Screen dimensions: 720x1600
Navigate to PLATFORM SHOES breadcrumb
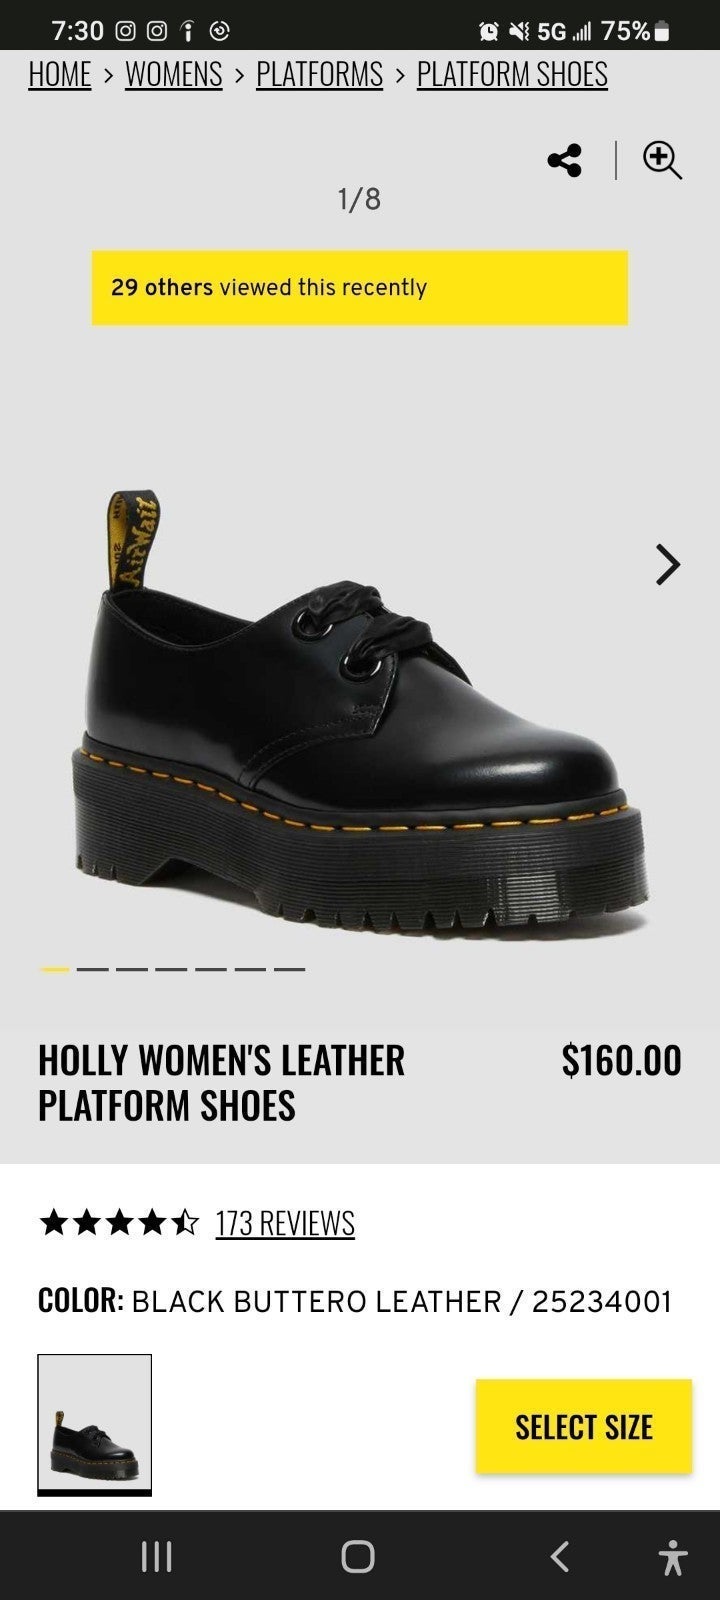click(x=512, y=74)
